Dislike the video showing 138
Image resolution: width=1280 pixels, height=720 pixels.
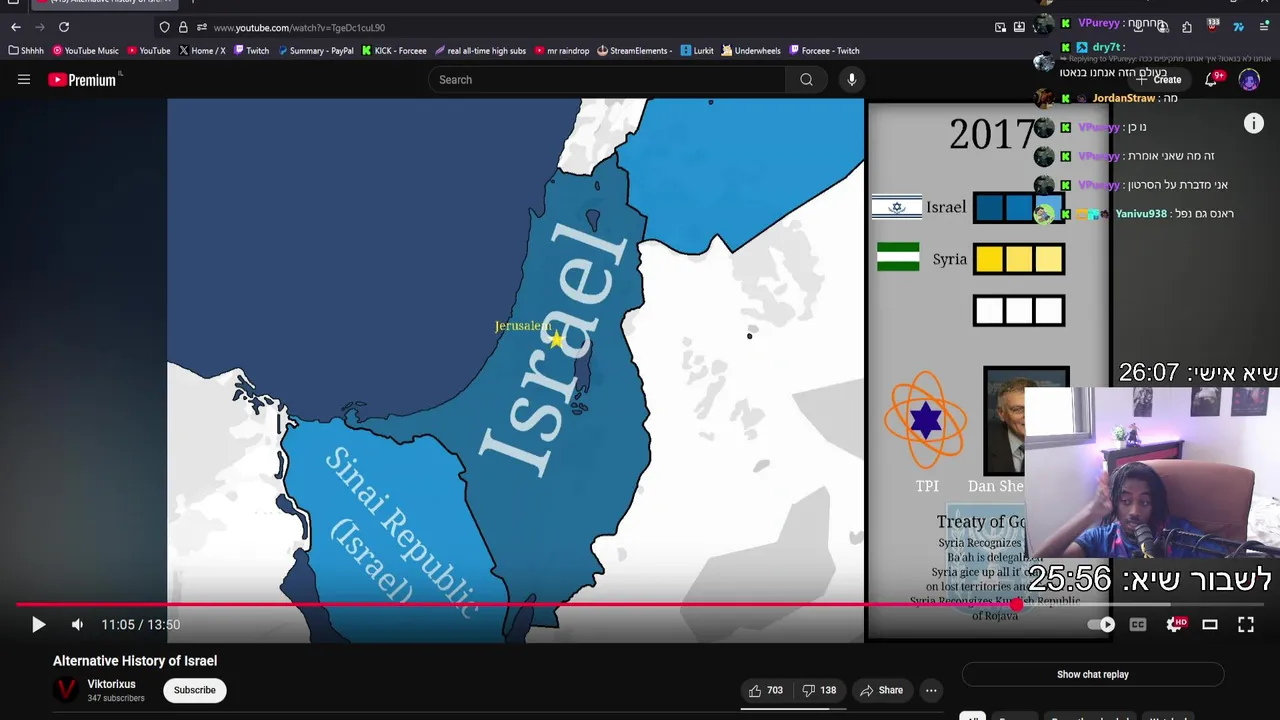click(820, 690)
